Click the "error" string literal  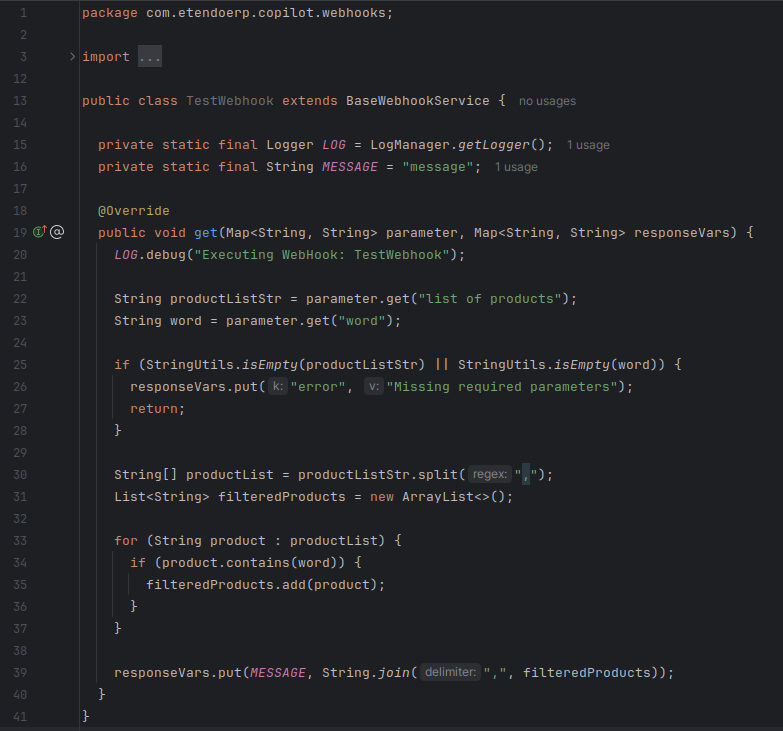318,386
